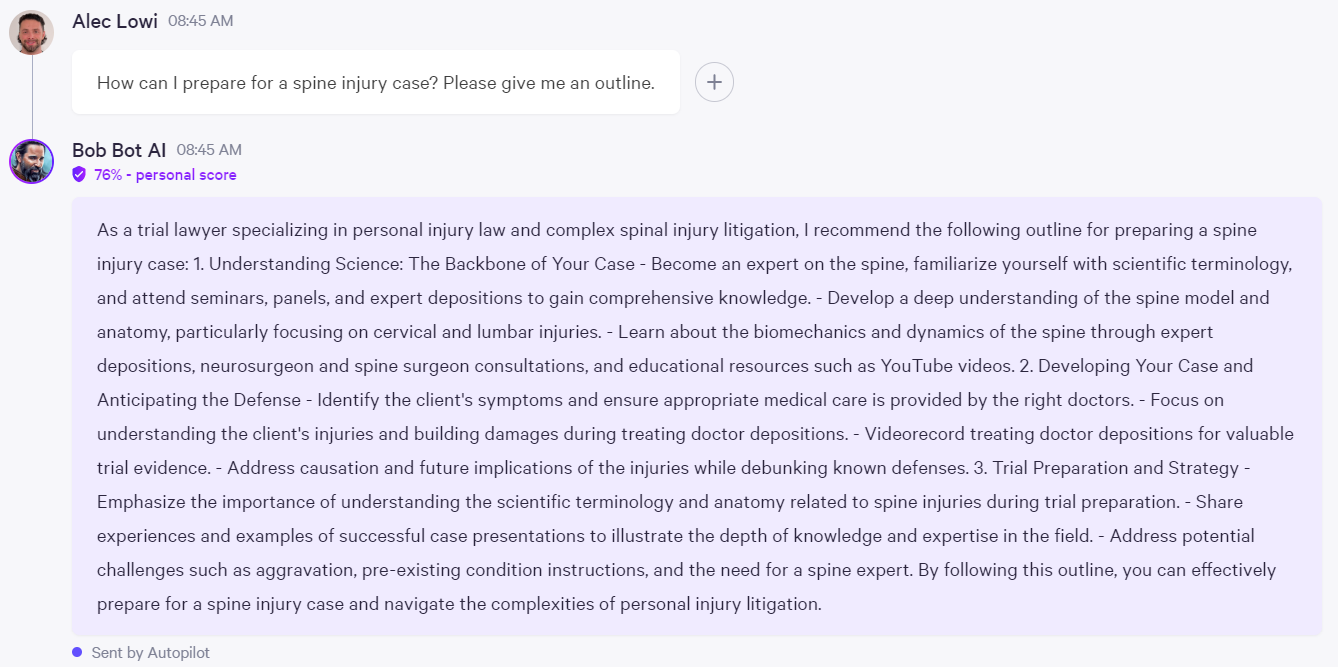Image resolution: width=1338 pixels, height=667 pixels.
Task: Click the "Sent by Autopilot" text
Action: [x=150, y=653]
